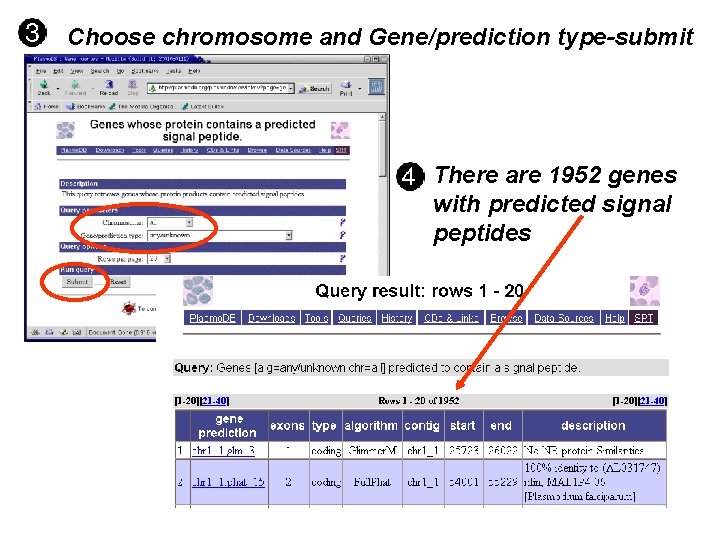Click the pink cell image on query form header

(340, 130)
